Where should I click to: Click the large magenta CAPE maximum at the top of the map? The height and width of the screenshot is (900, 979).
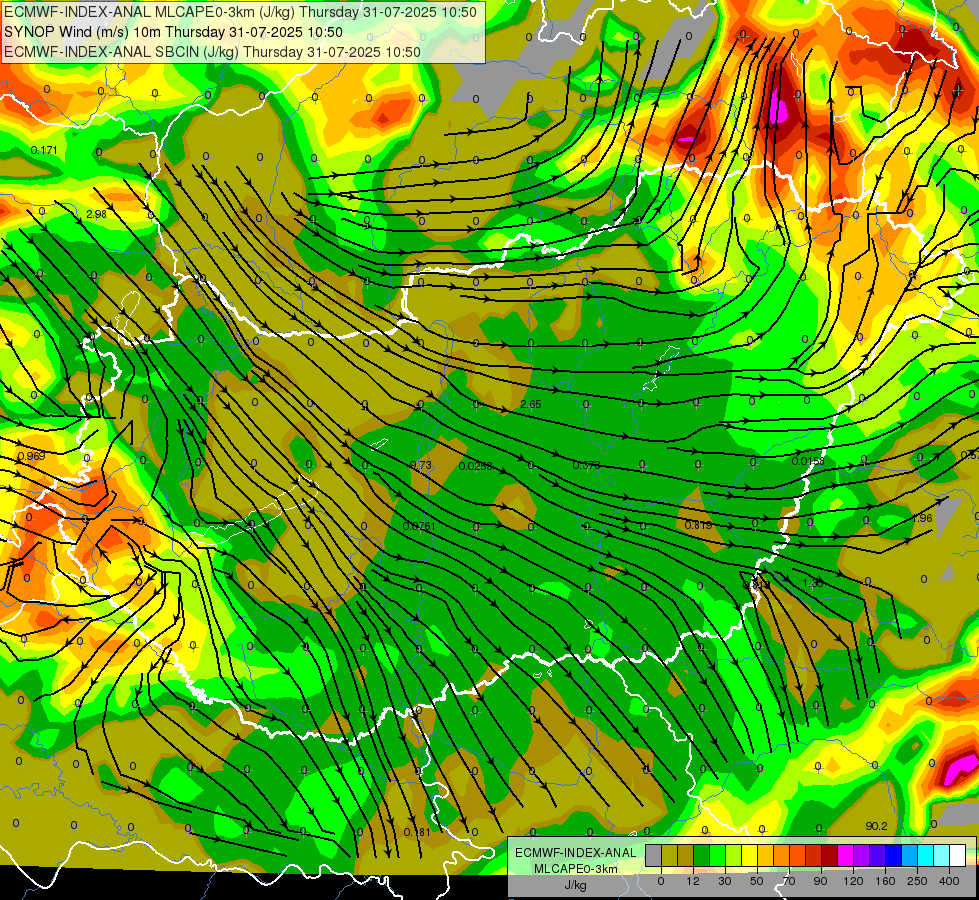[x=779, y=107]
